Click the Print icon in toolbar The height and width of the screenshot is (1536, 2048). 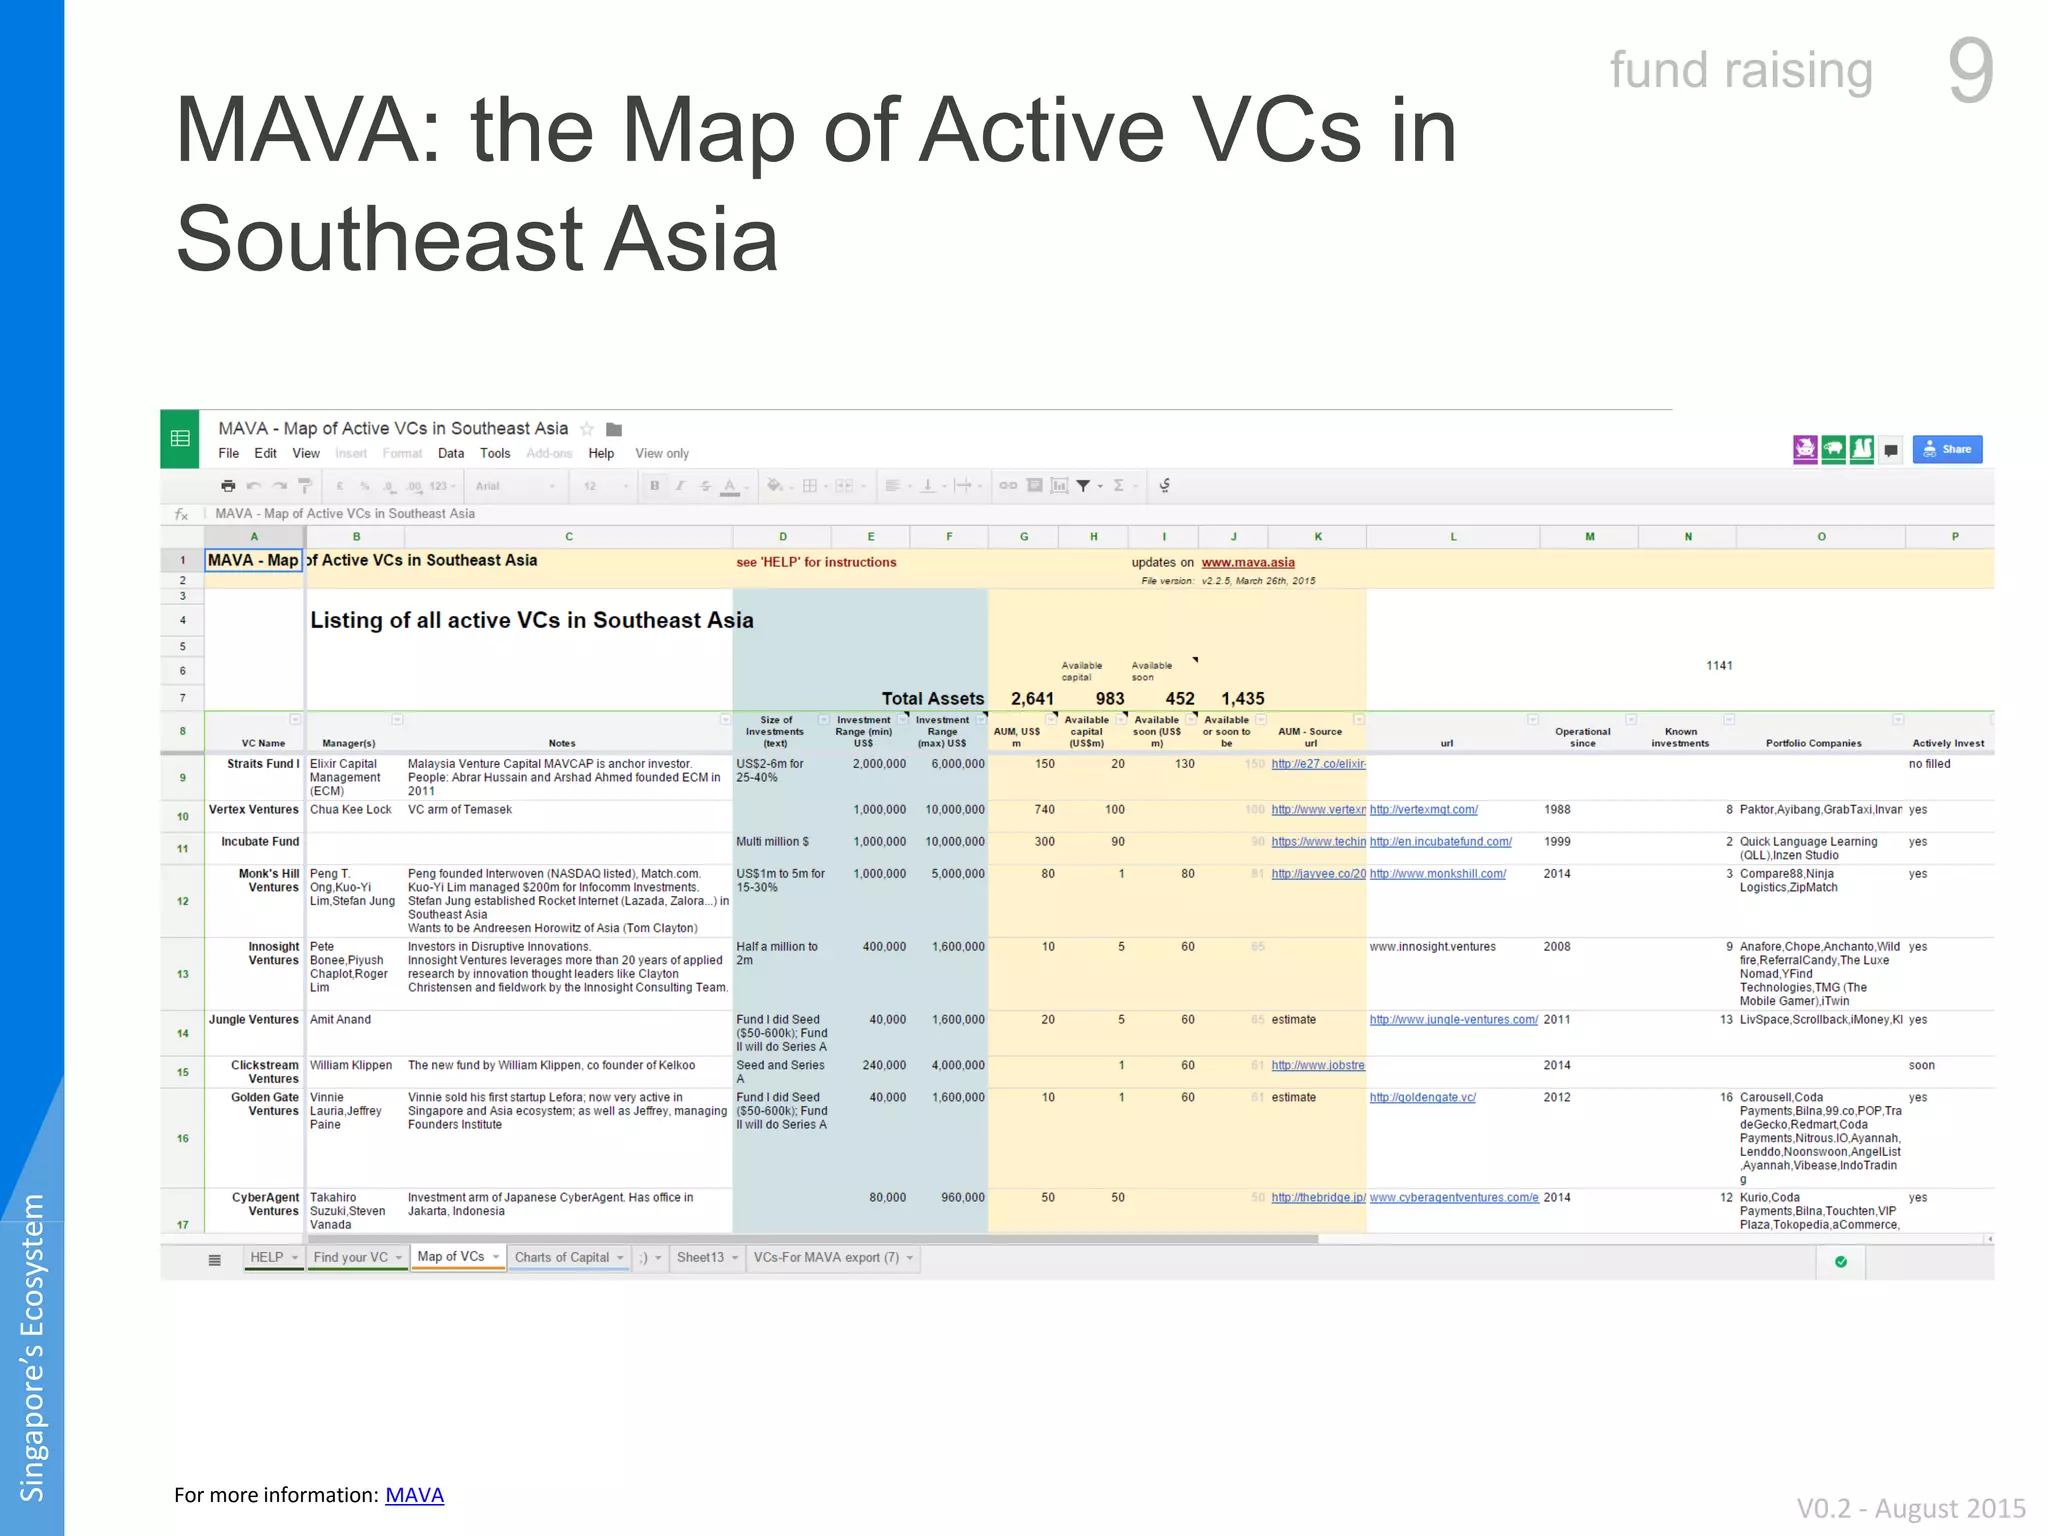pyautogui.click(x=228, y=486)
